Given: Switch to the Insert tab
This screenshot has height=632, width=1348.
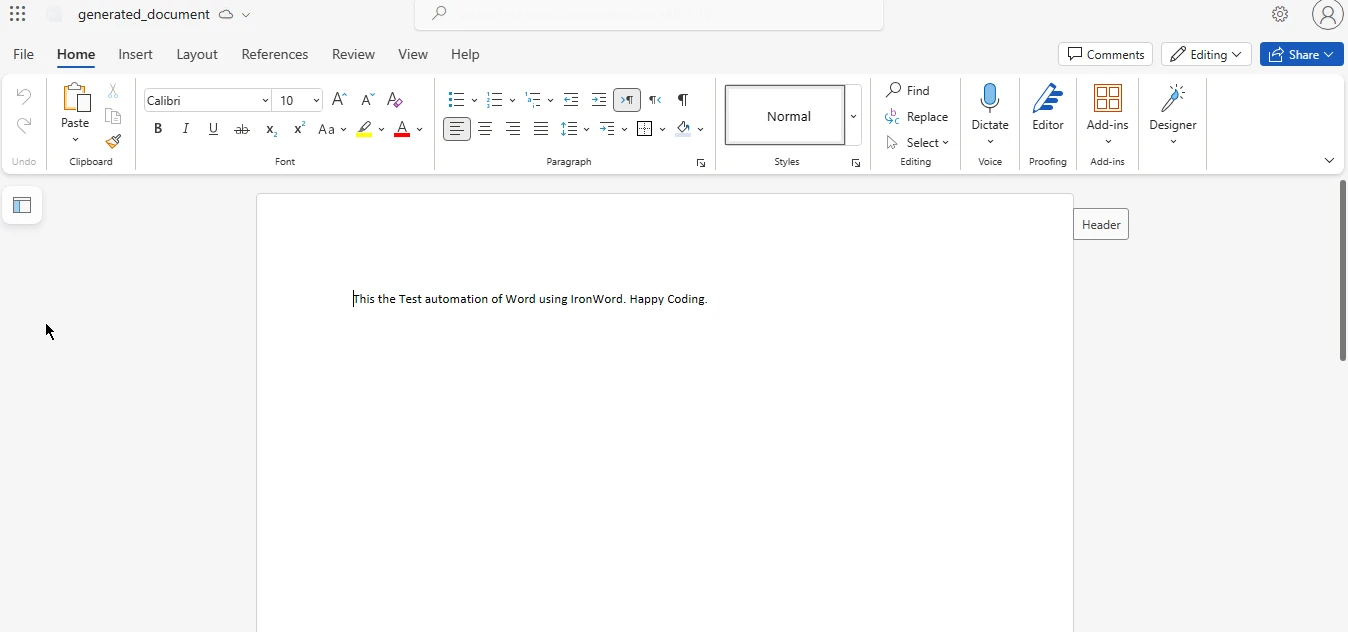Looking at the screenshot, I should pos(135,54).
